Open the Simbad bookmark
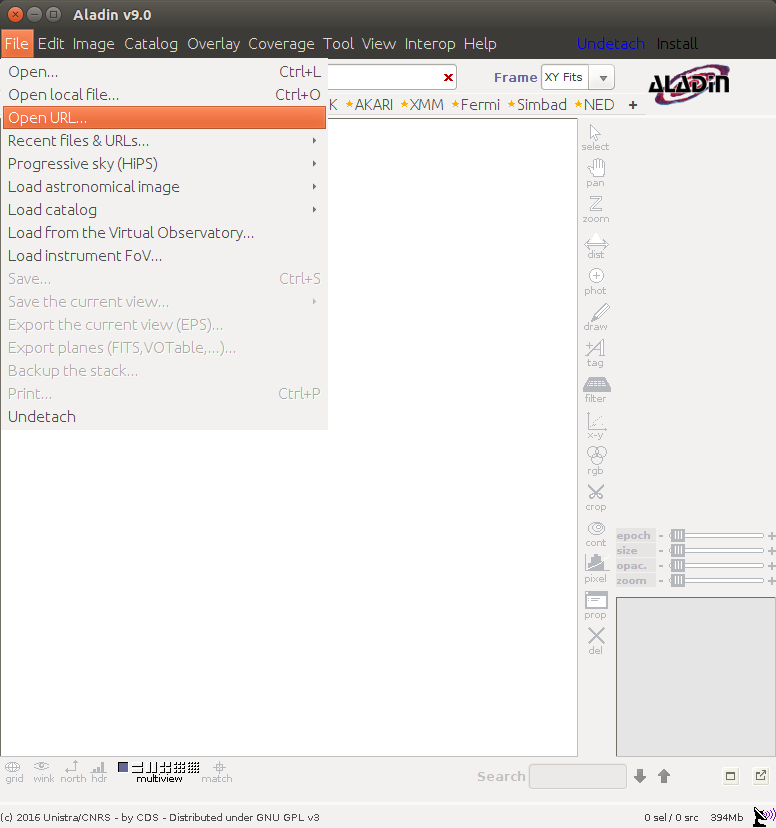Screen dimensions: 776x828 click(537, 105)
